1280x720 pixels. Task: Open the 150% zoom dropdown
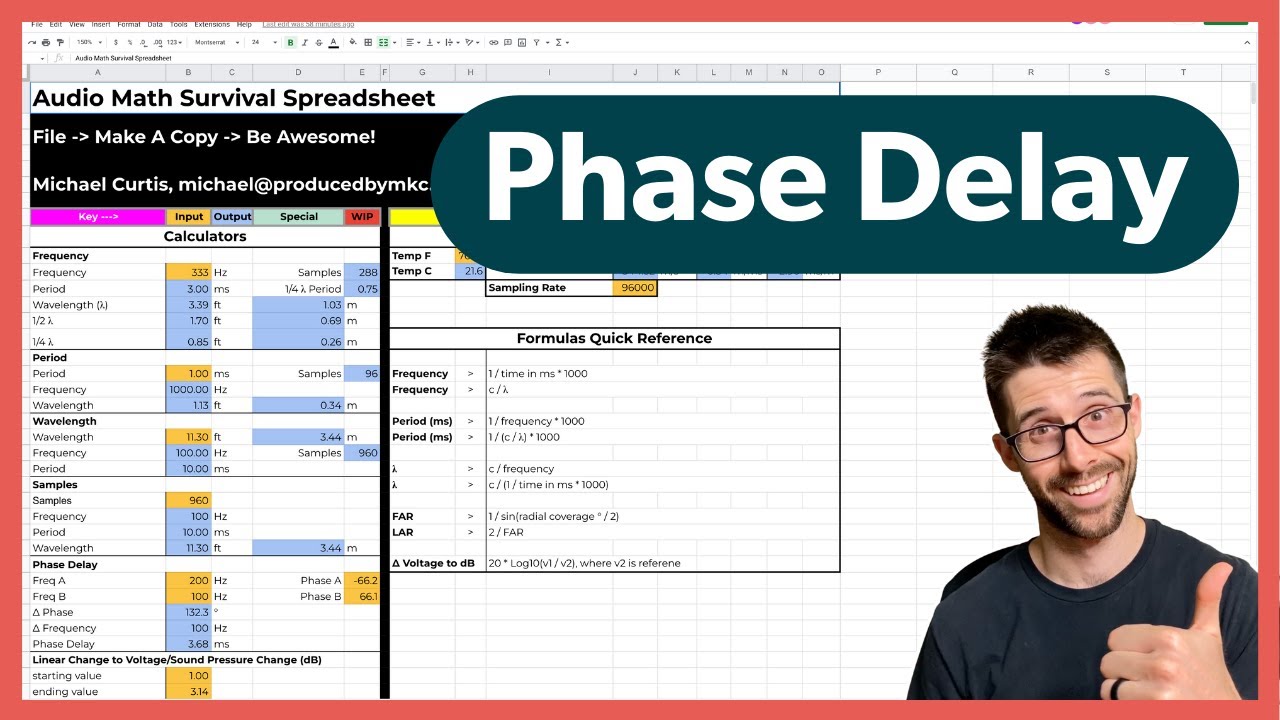pyautogui.click(x=89, y=42)
